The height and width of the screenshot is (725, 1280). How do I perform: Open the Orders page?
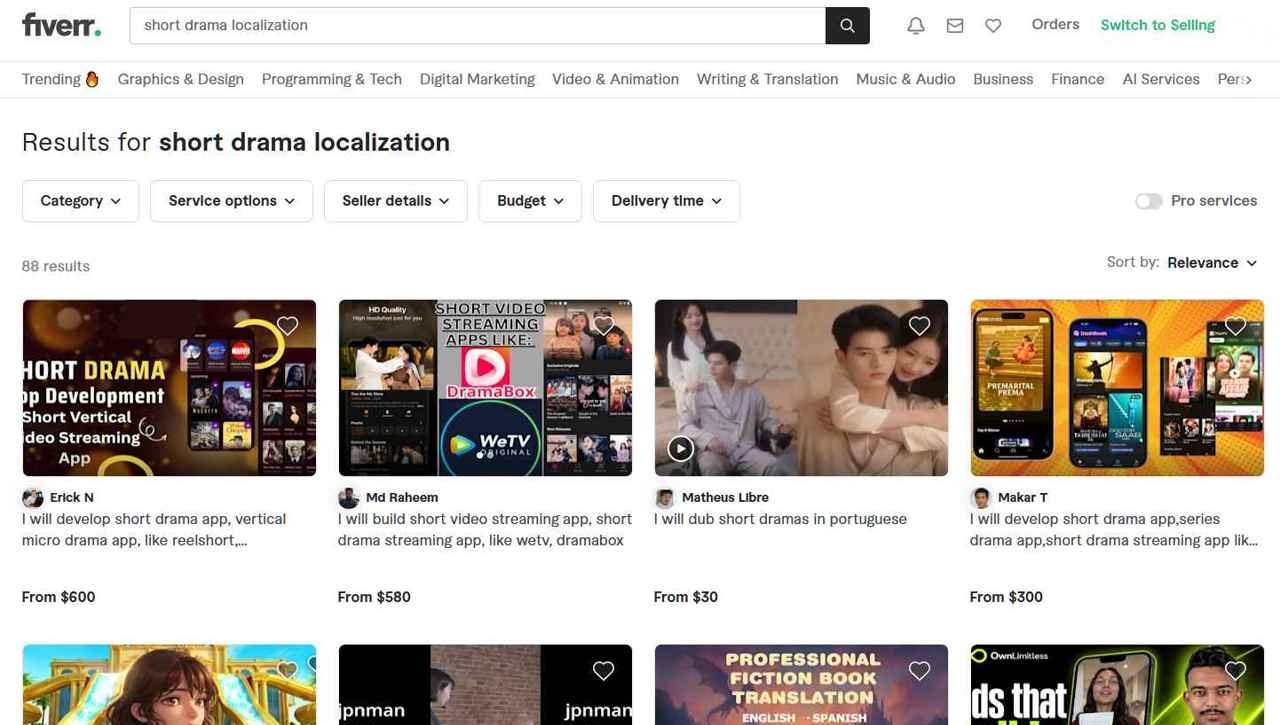pos(1055,25)
